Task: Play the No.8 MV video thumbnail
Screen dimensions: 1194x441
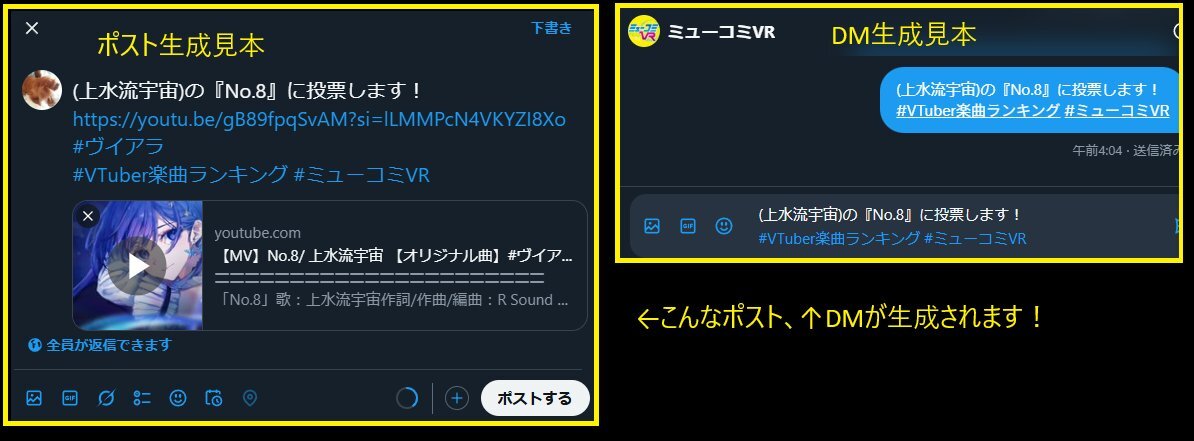Action: pos(137,266)
